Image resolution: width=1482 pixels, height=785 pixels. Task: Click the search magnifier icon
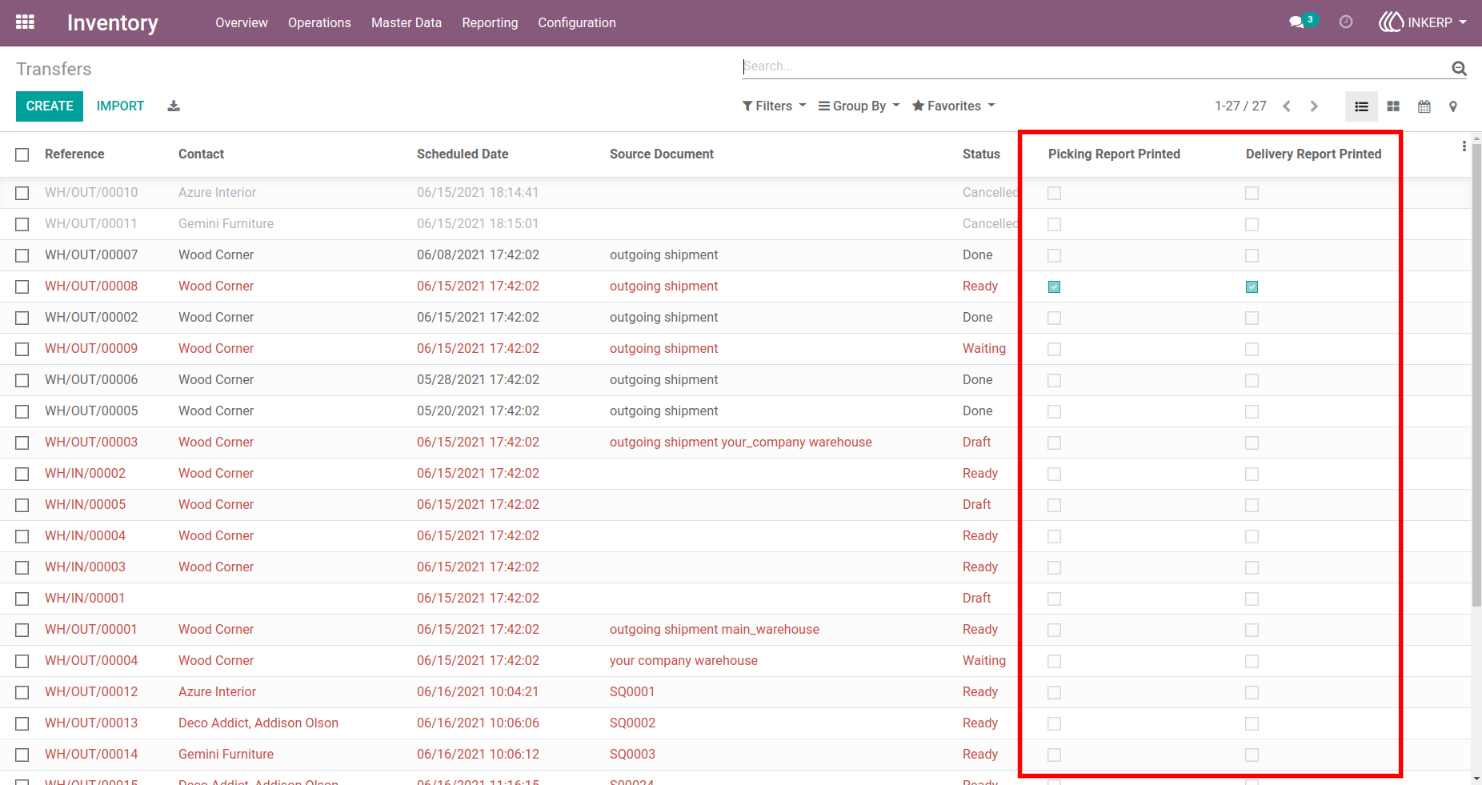1459,68
